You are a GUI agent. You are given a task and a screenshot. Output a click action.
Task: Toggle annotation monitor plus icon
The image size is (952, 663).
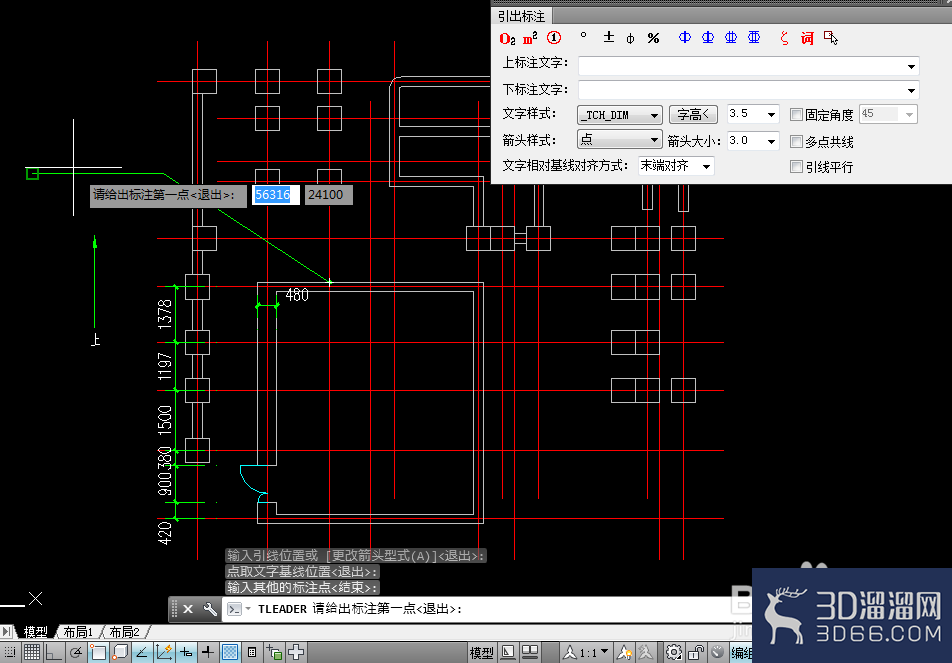click(296, 652)
